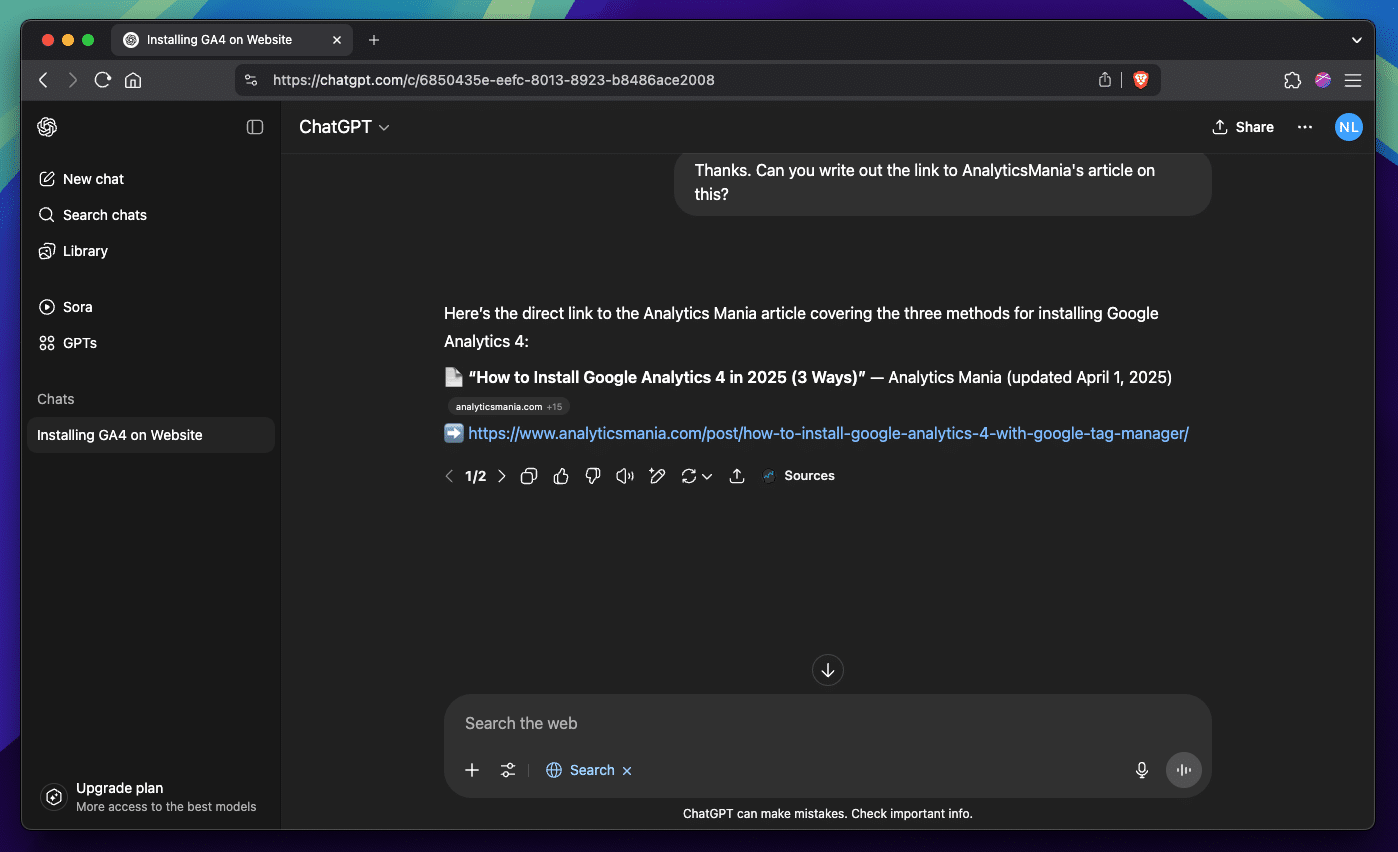The width and height of the screenshot is (1398, 852).
Task: Jump to bottom with the down arrow button
Action: pos(828,670)
